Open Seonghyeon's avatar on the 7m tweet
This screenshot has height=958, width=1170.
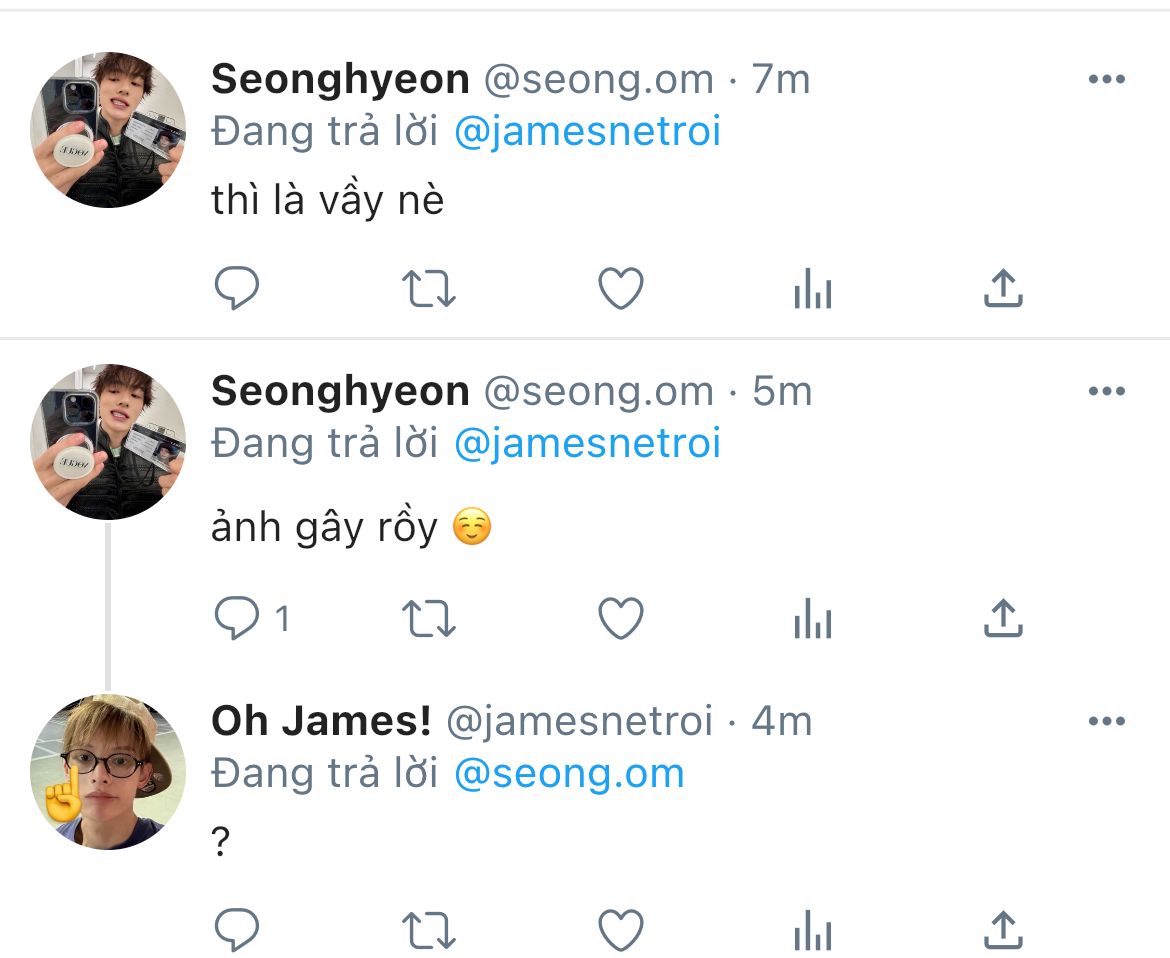(108, 130)
